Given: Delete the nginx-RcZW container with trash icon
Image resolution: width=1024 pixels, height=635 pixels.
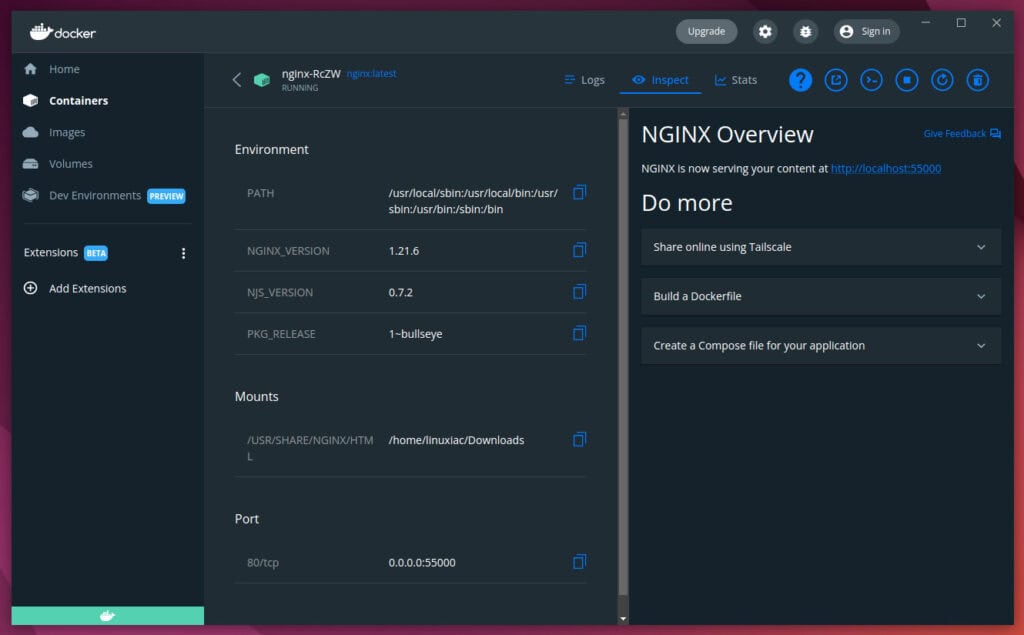Looking at the screenshot, I should [x=978, y=80].
